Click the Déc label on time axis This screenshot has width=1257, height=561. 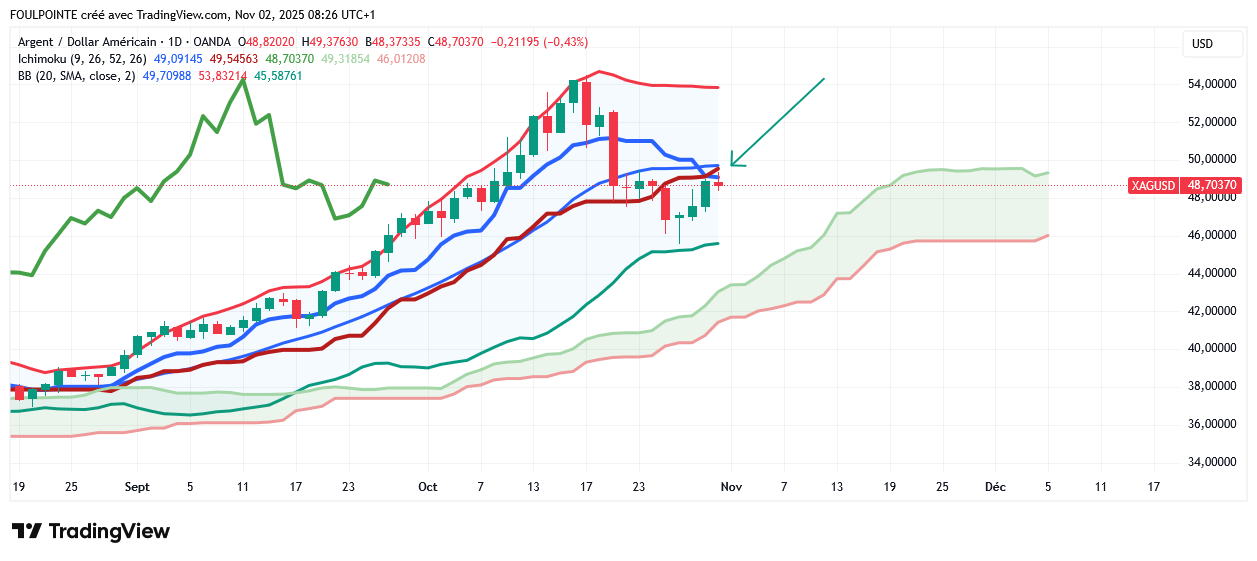995,487
